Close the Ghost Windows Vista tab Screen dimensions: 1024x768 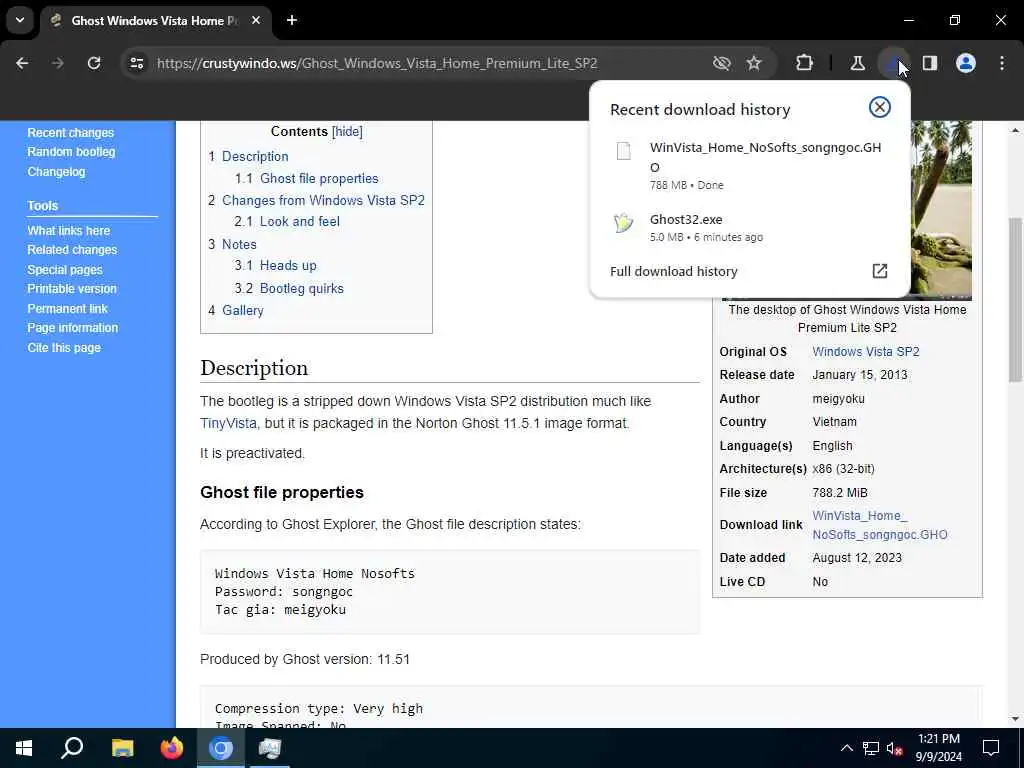[256, 20]
